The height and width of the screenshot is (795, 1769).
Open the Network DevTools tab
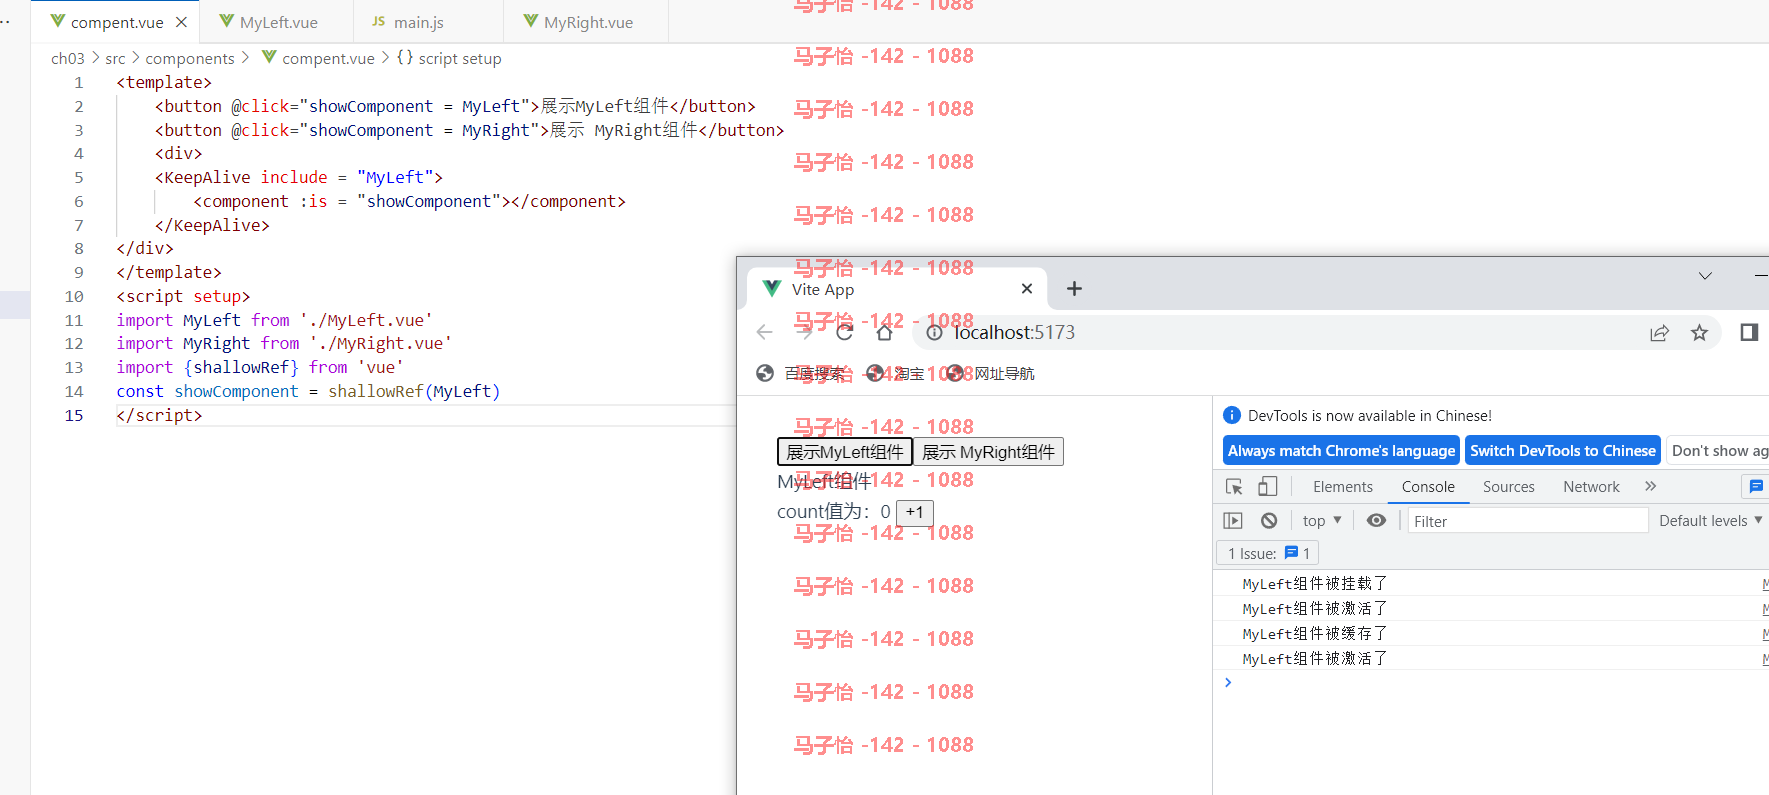pos(1591,487)
